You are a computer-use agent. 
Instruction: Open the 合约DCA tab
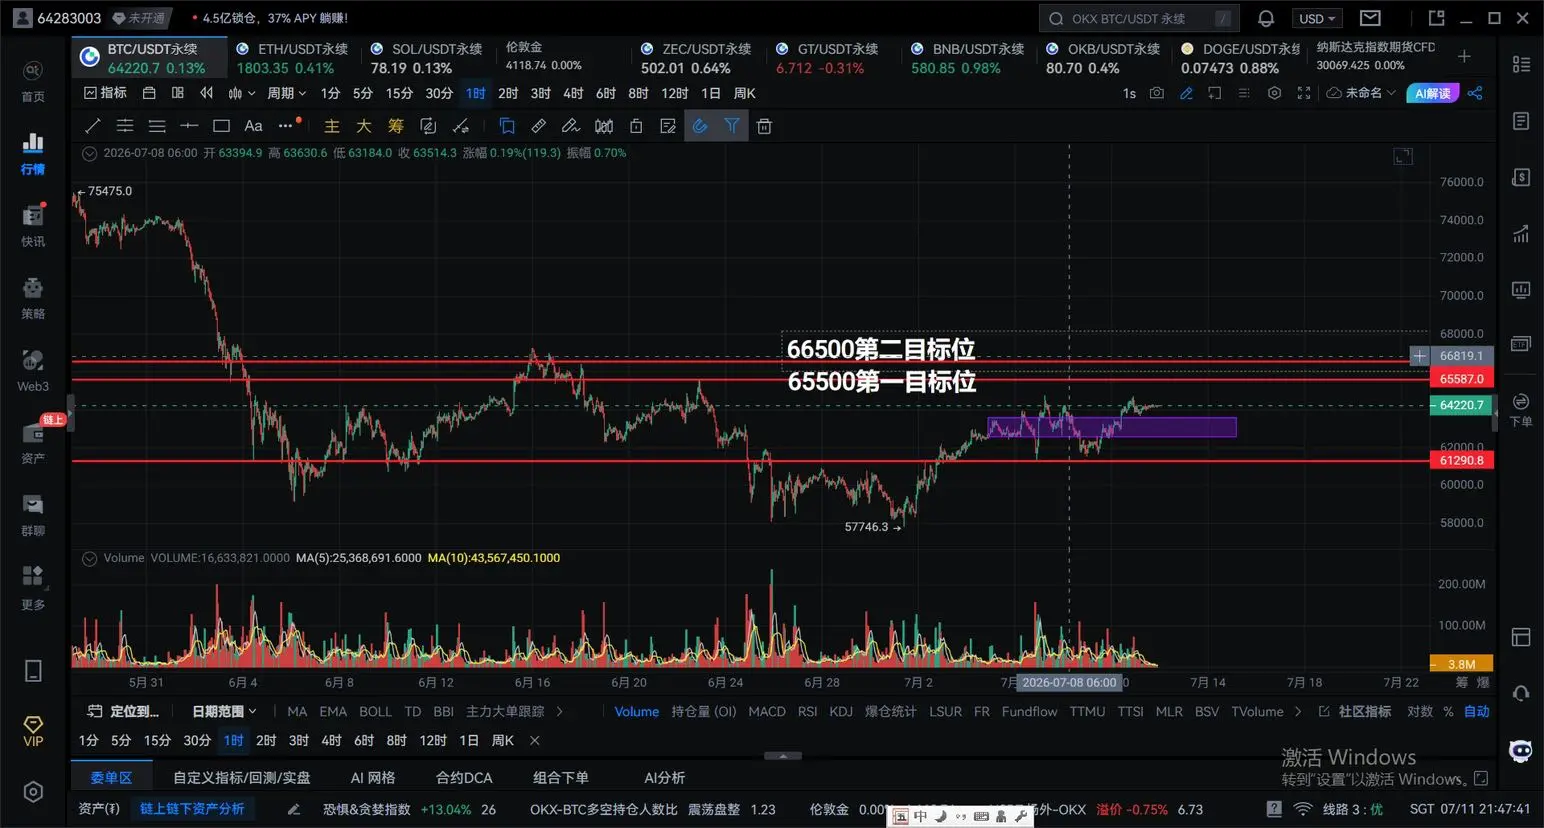464,778
